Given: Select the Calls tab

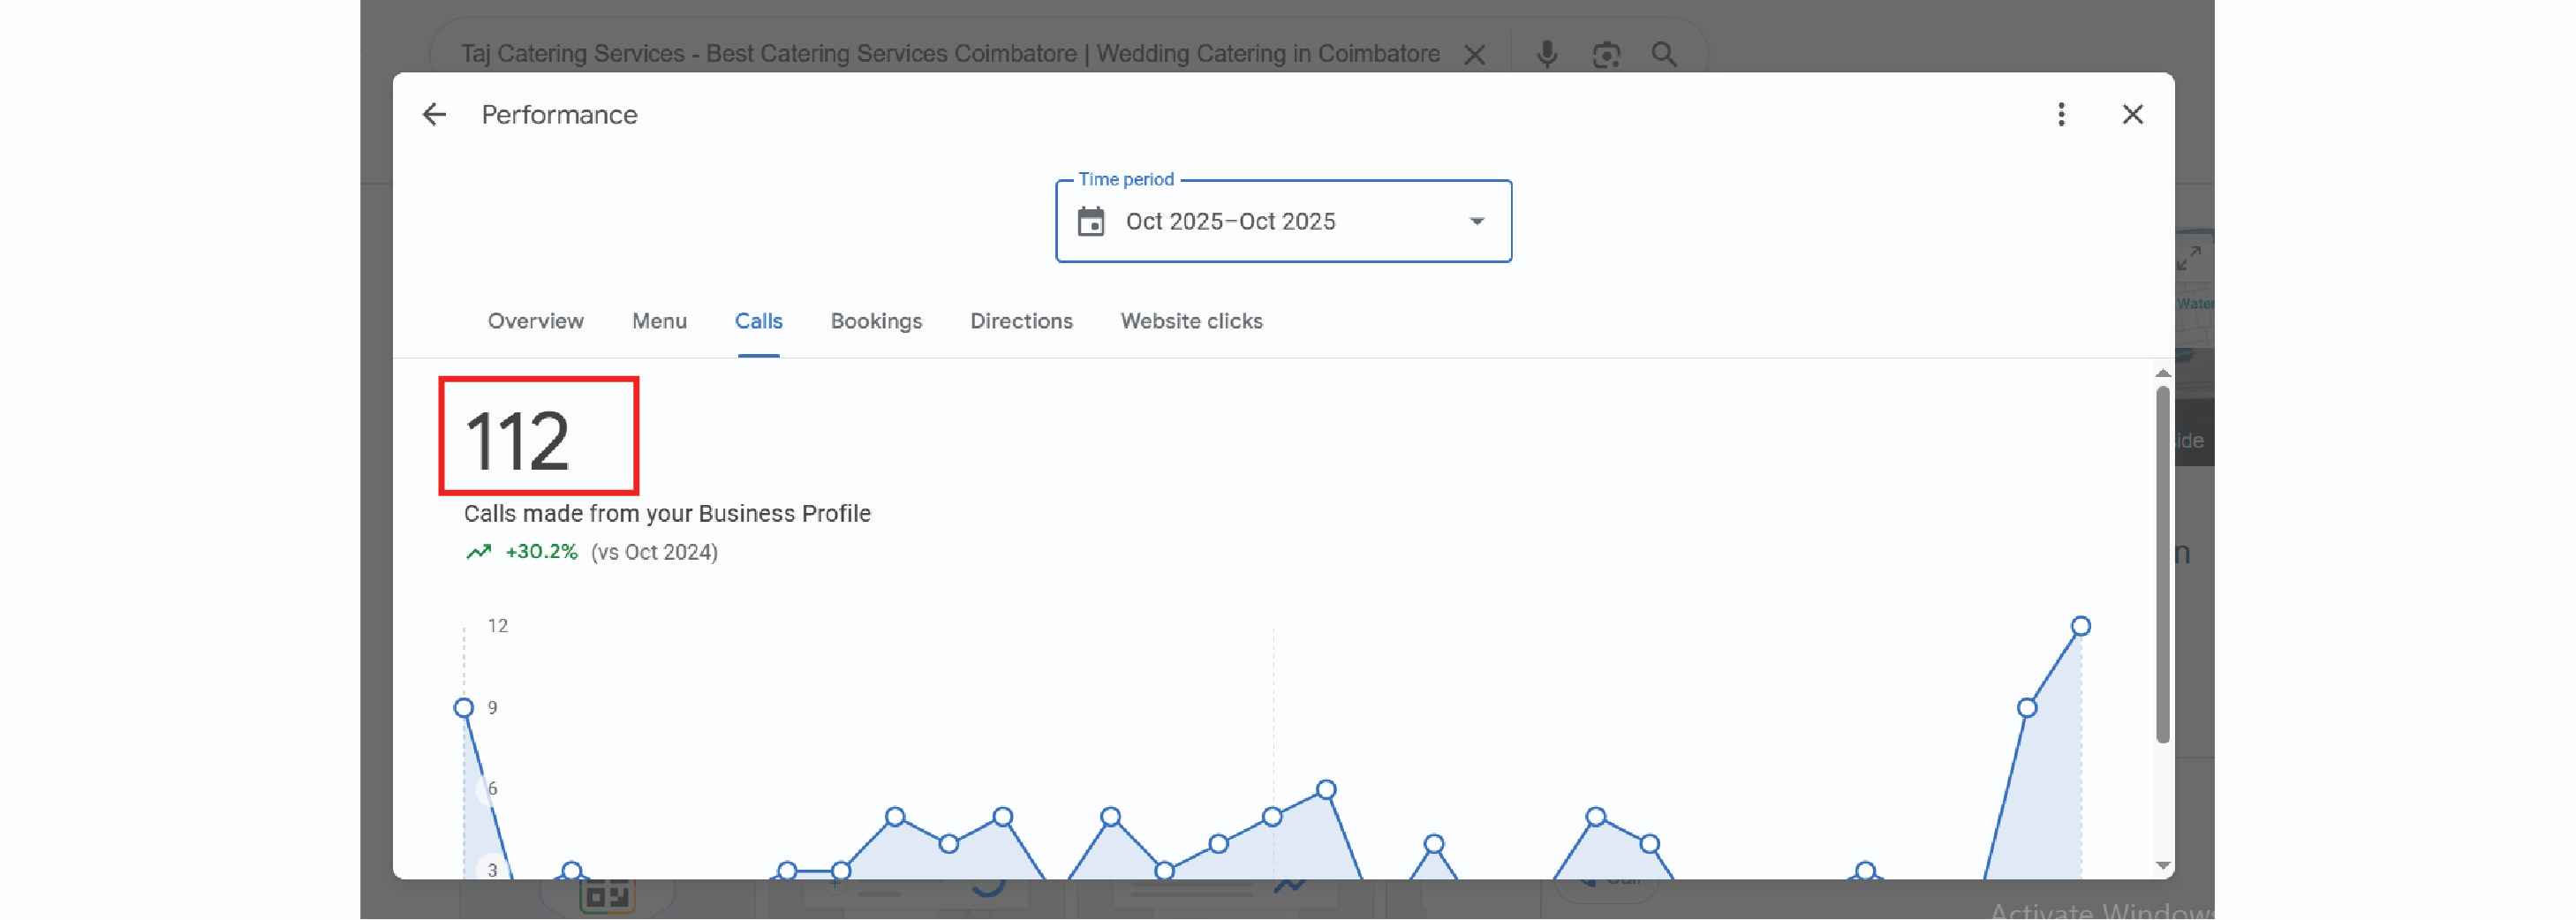Looking at the screenshot, I should (758, 321).
